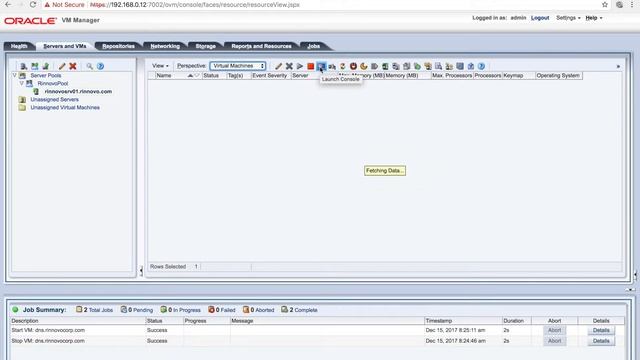This screenshot has height=360, width=640.
Task: Open the Settings dropdown menu
Action: click(568, 18)
